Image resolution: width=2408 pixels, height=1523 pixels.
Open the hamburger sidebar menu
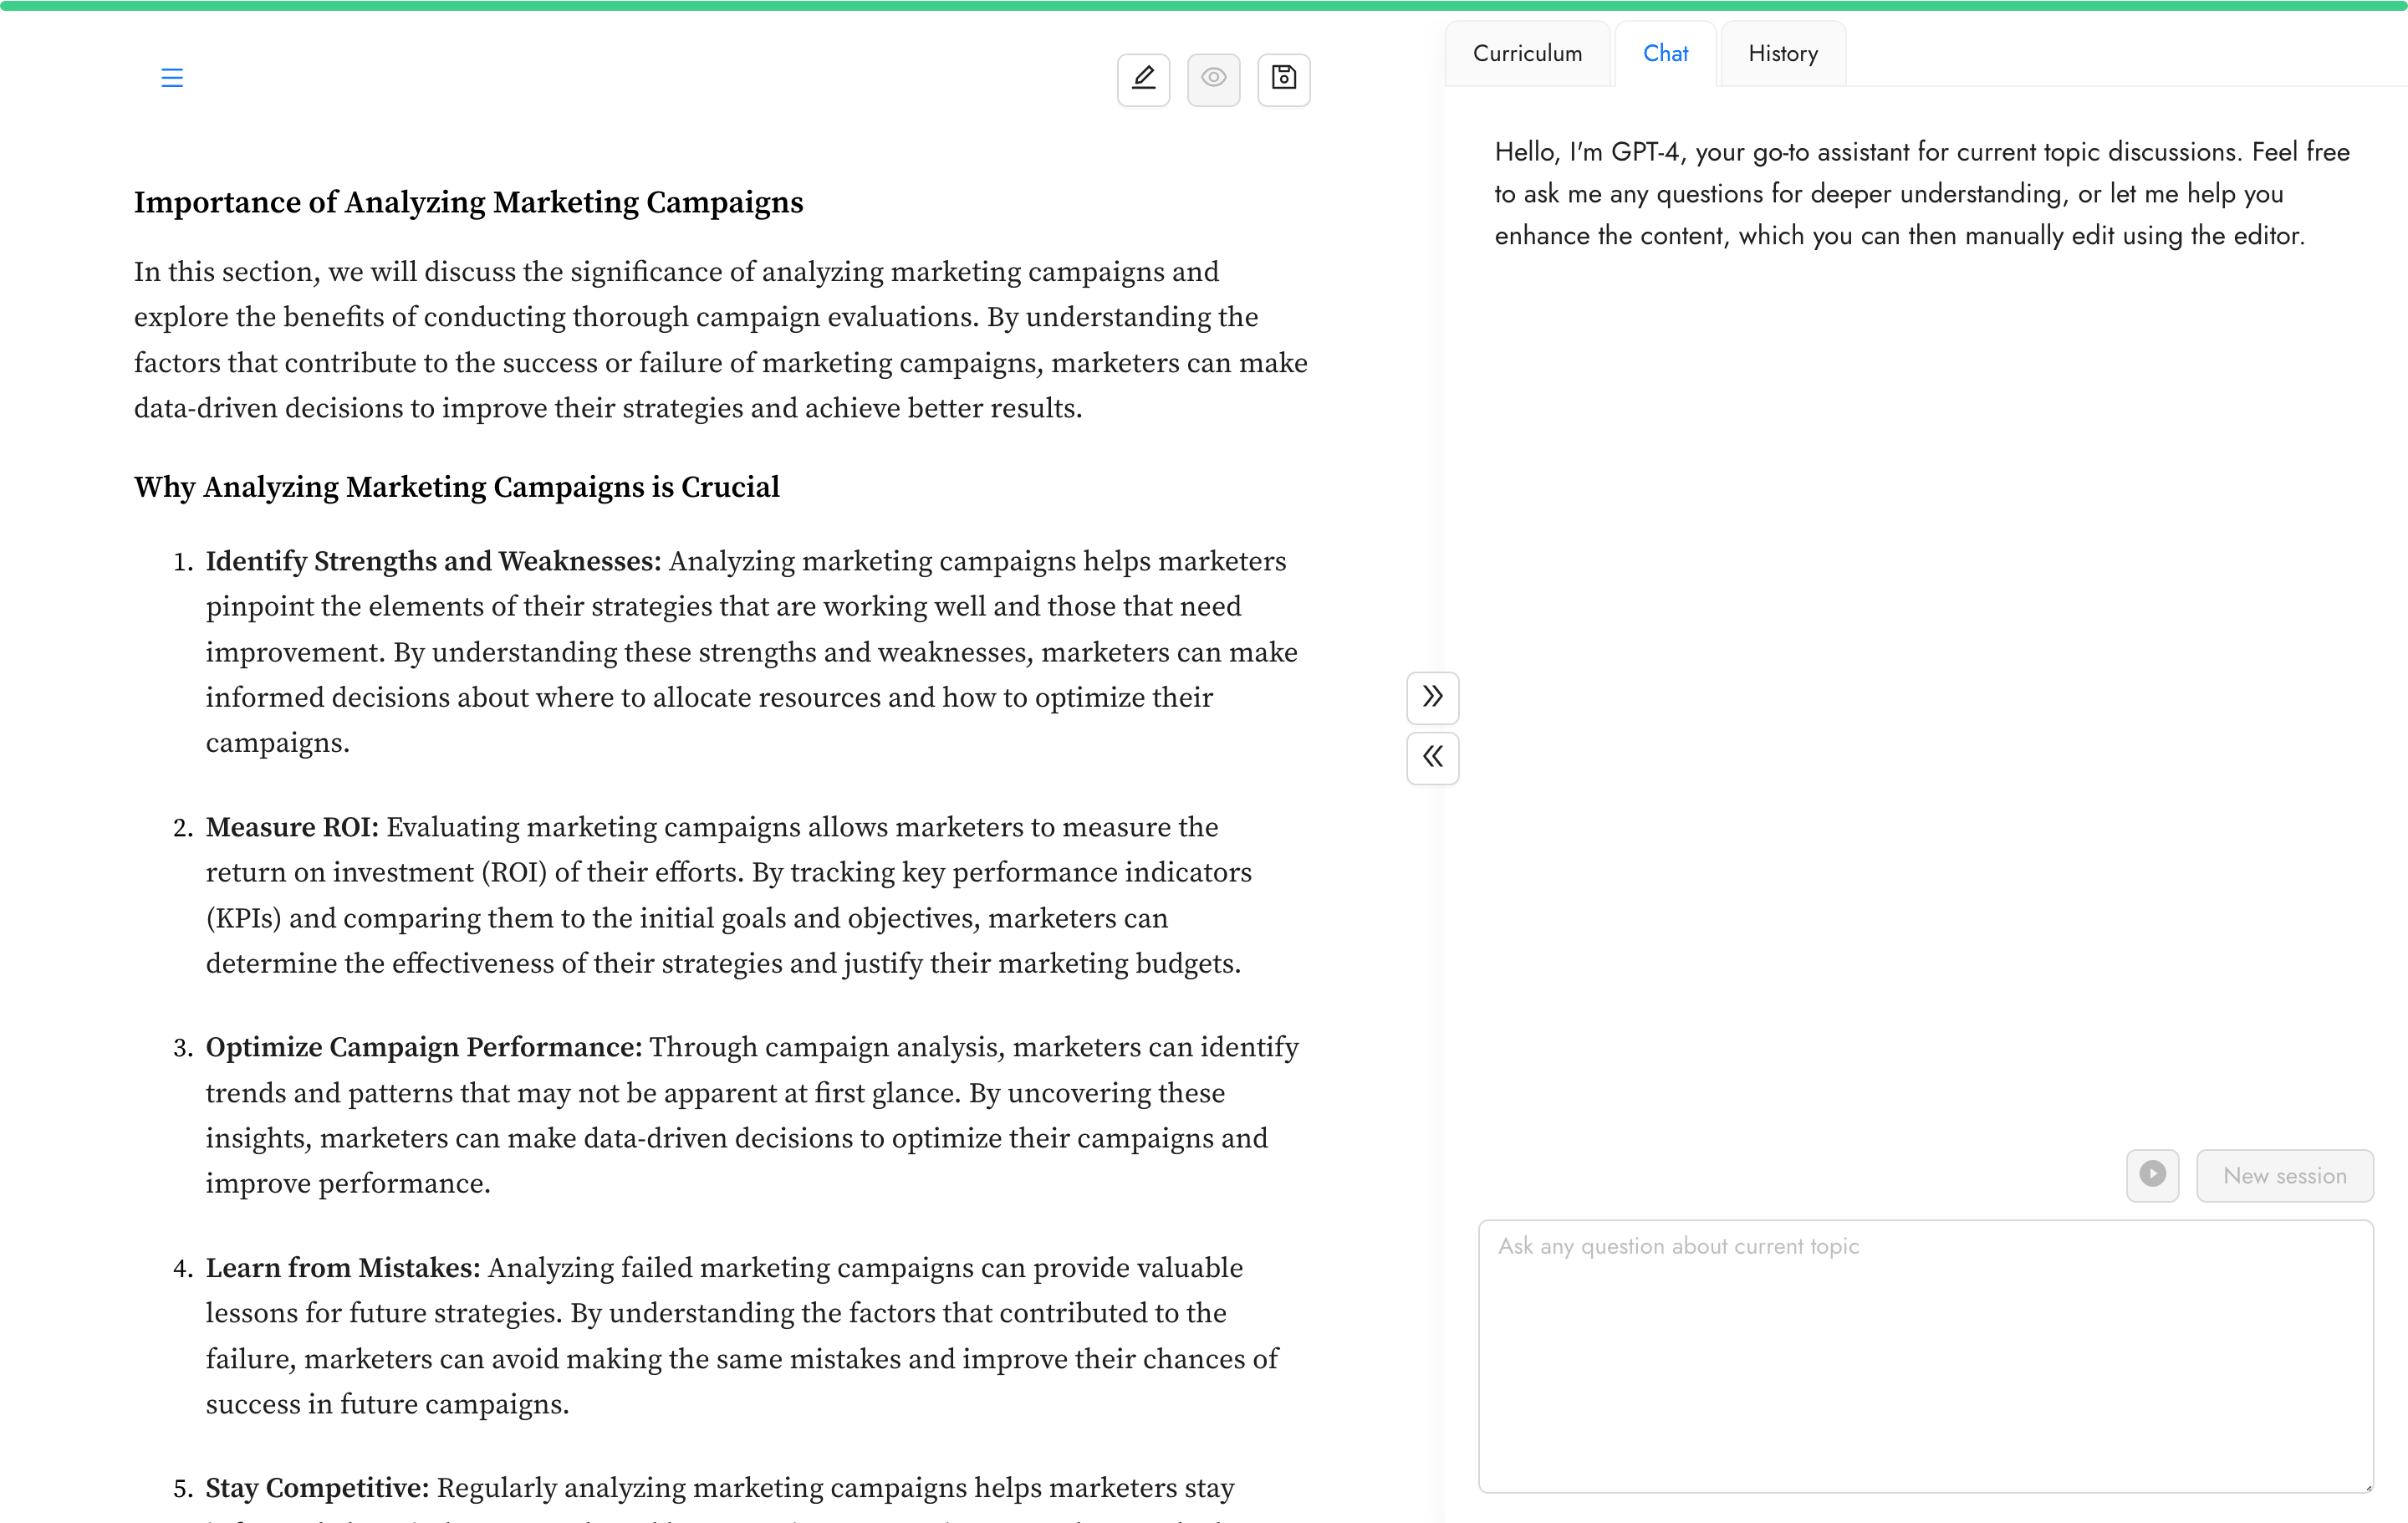coord(172,78)
